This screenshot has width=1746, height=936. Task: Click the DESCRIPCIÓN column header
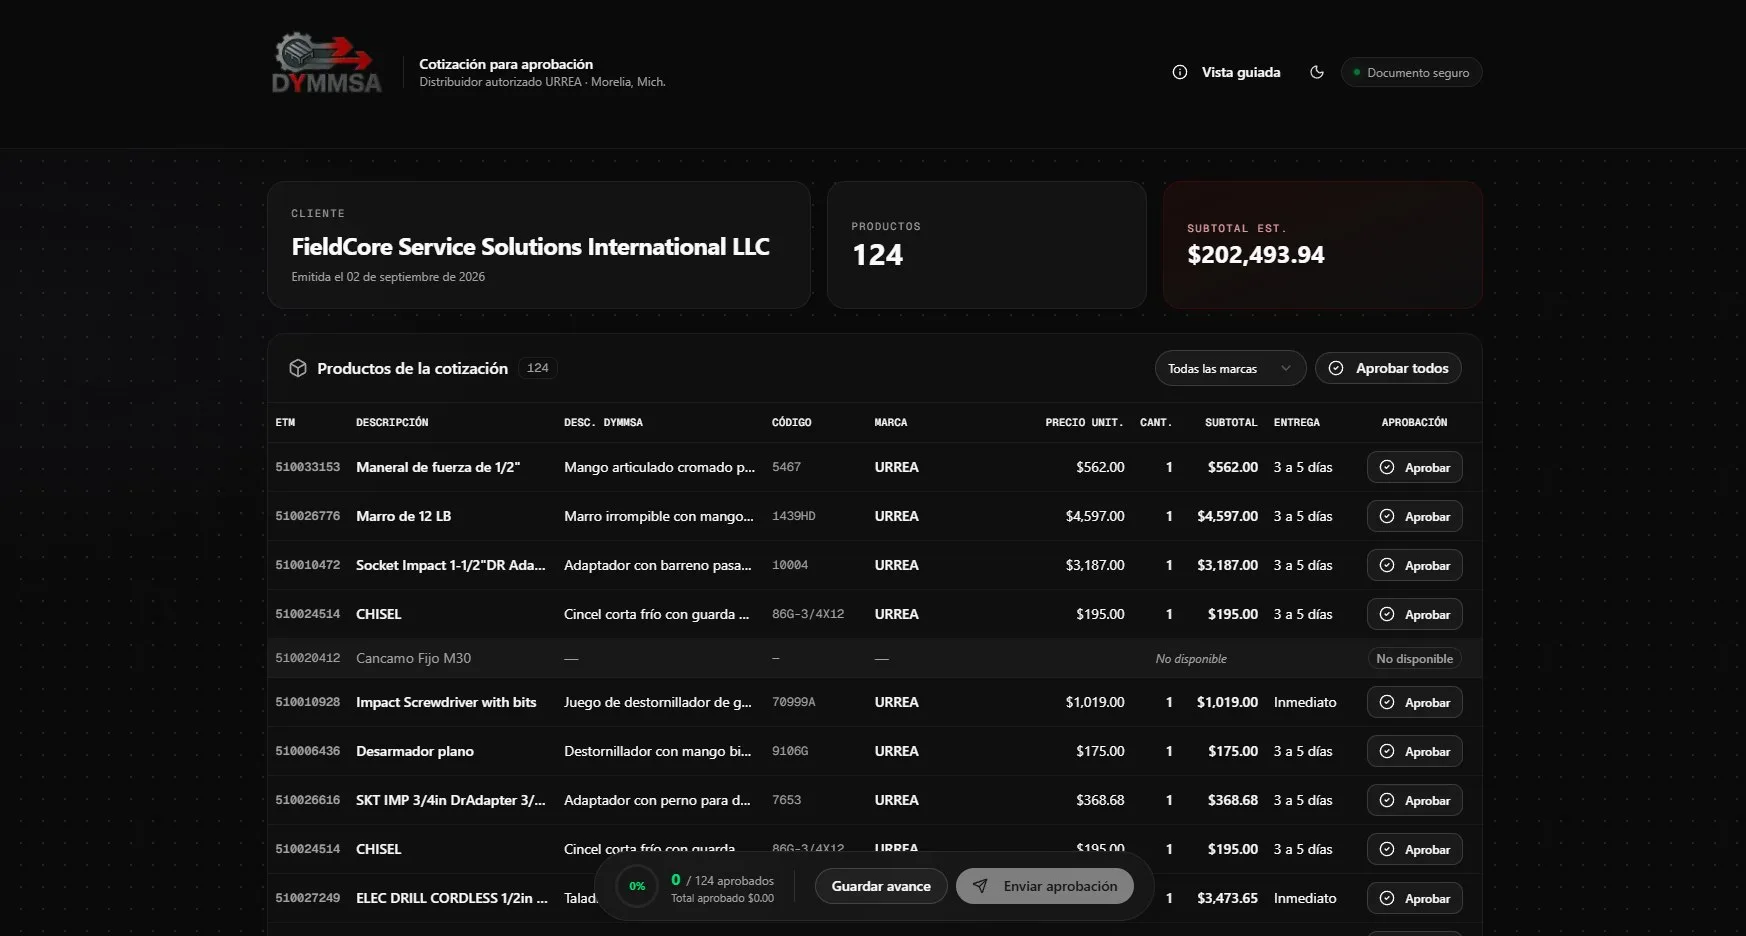(392, 422)
